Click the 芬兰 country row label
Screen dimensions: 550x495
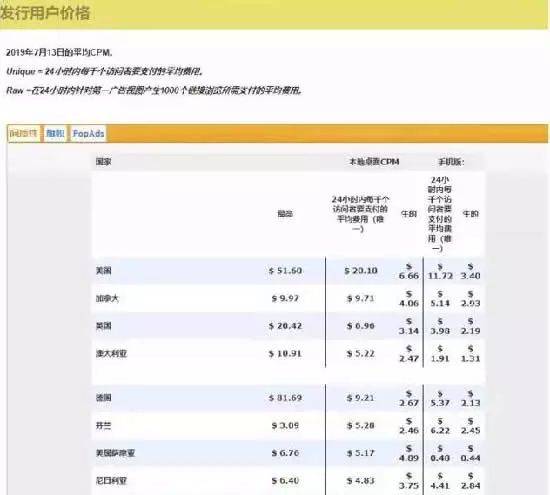103,426
